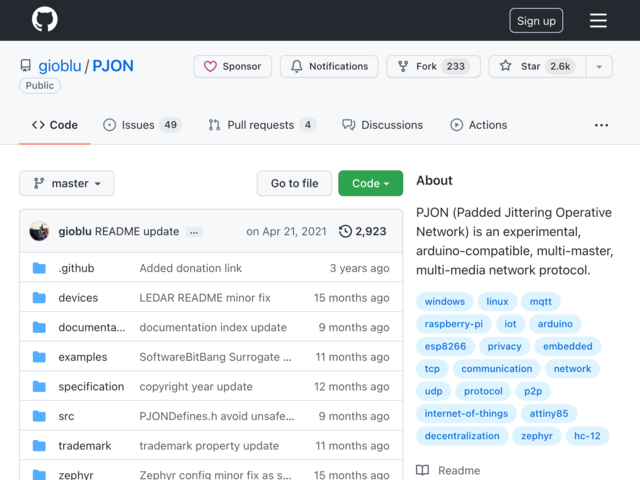Open 'LEDAR README minor fix' commit
The height and width of the screenshot is (480, 640).
[x=205, y=298]
